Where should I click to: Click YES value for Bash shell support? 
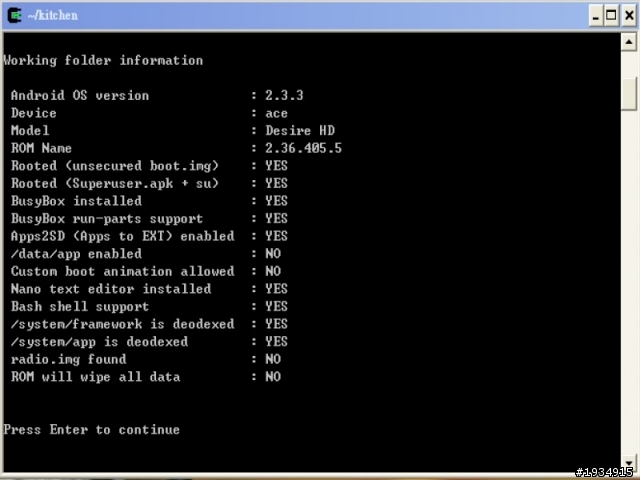(276, 306)
